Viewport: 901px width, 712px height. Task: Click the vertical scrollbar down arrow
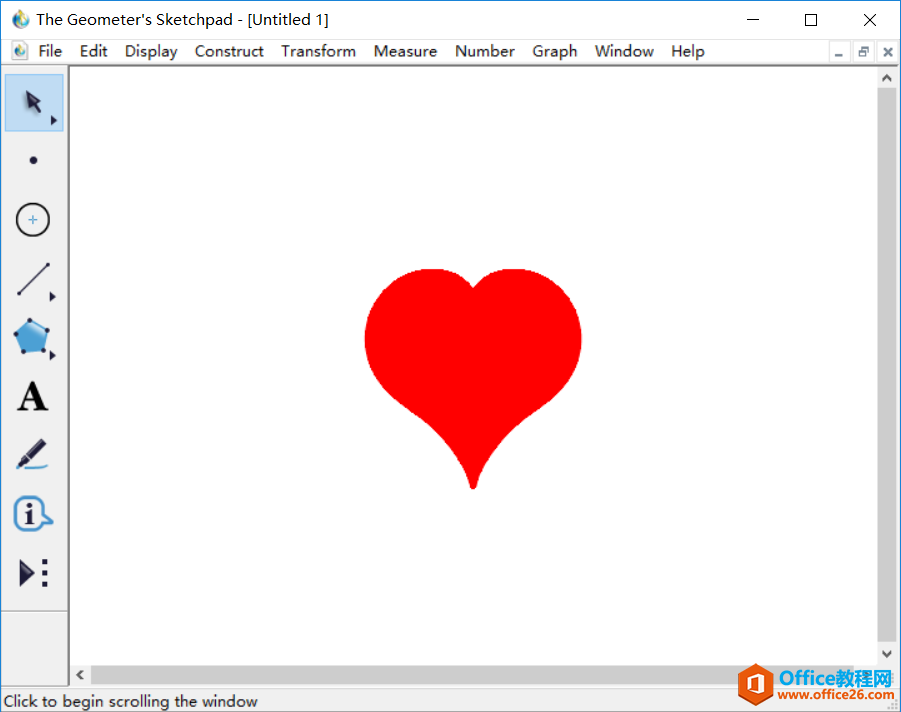point(887,653)
